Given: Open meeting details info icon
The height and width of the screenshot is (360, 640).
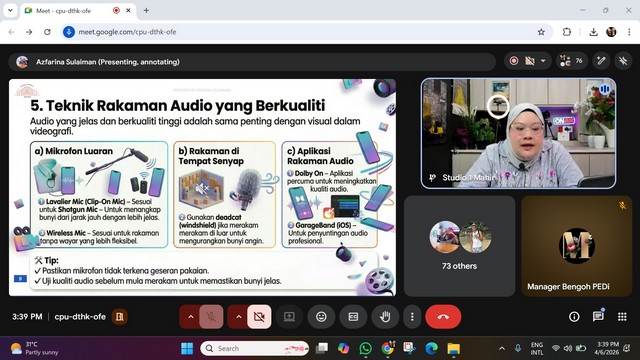Looking at the screenshot, I should tap(574, 317).
